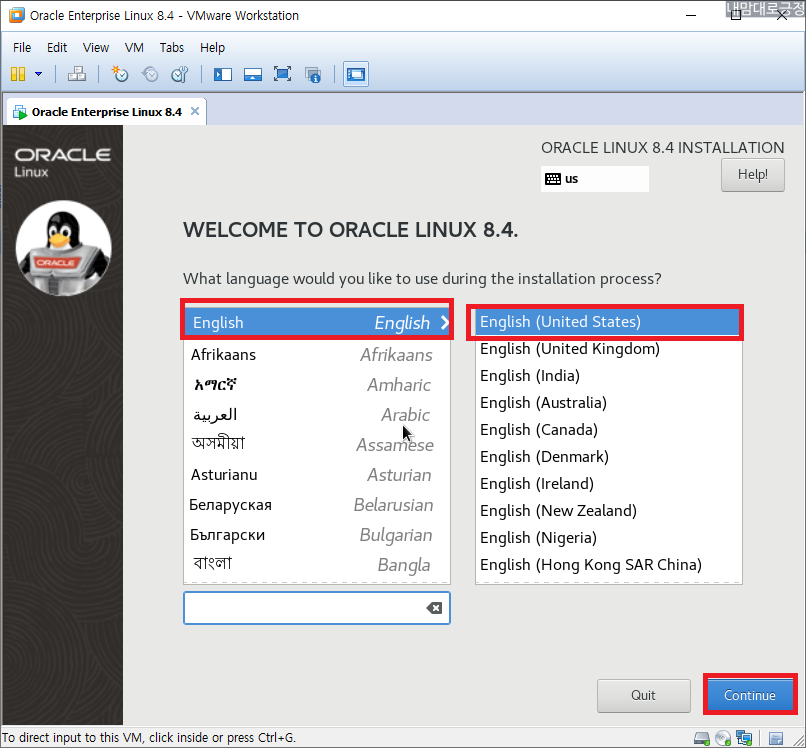Click the network adapter status icon
The width and height of the screenshot is (806, 748).
[x=744, y=738]
